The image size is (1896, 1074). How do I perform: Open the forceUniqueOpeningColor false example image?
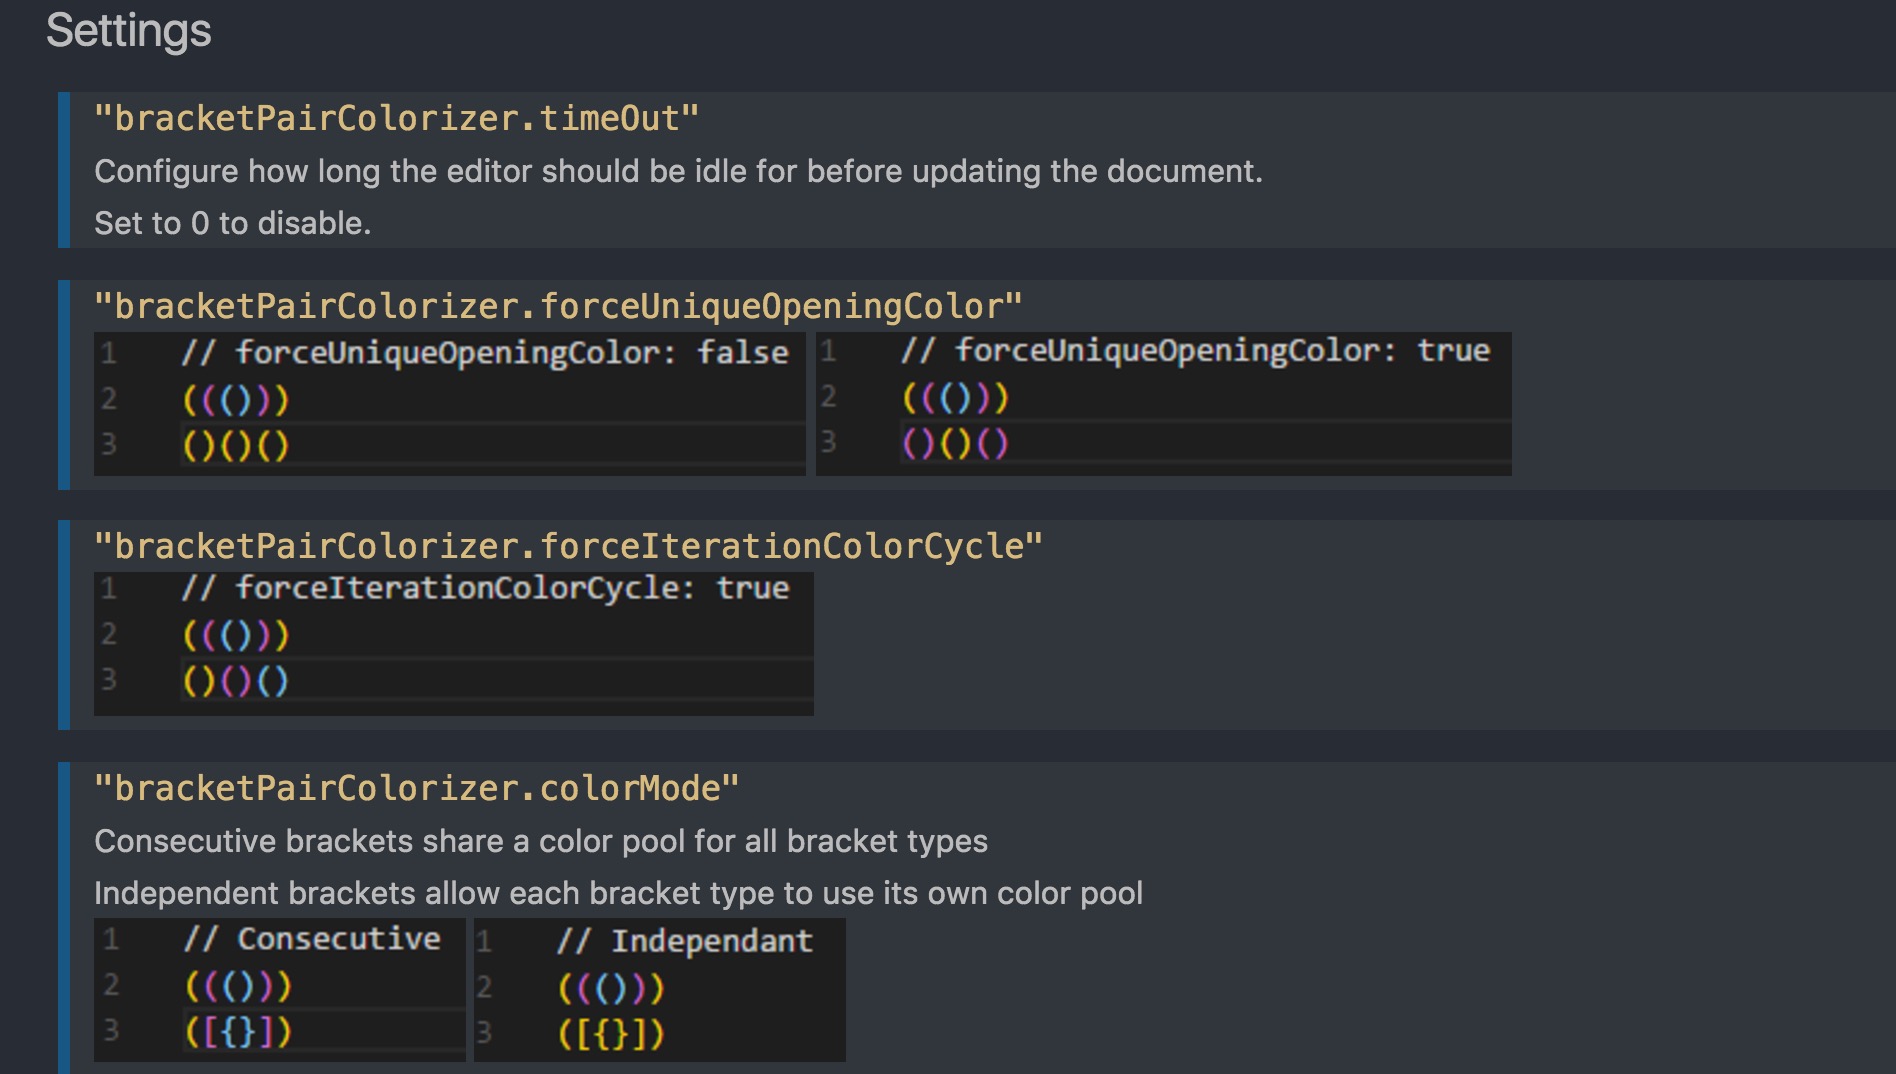(x=449, y=403)
